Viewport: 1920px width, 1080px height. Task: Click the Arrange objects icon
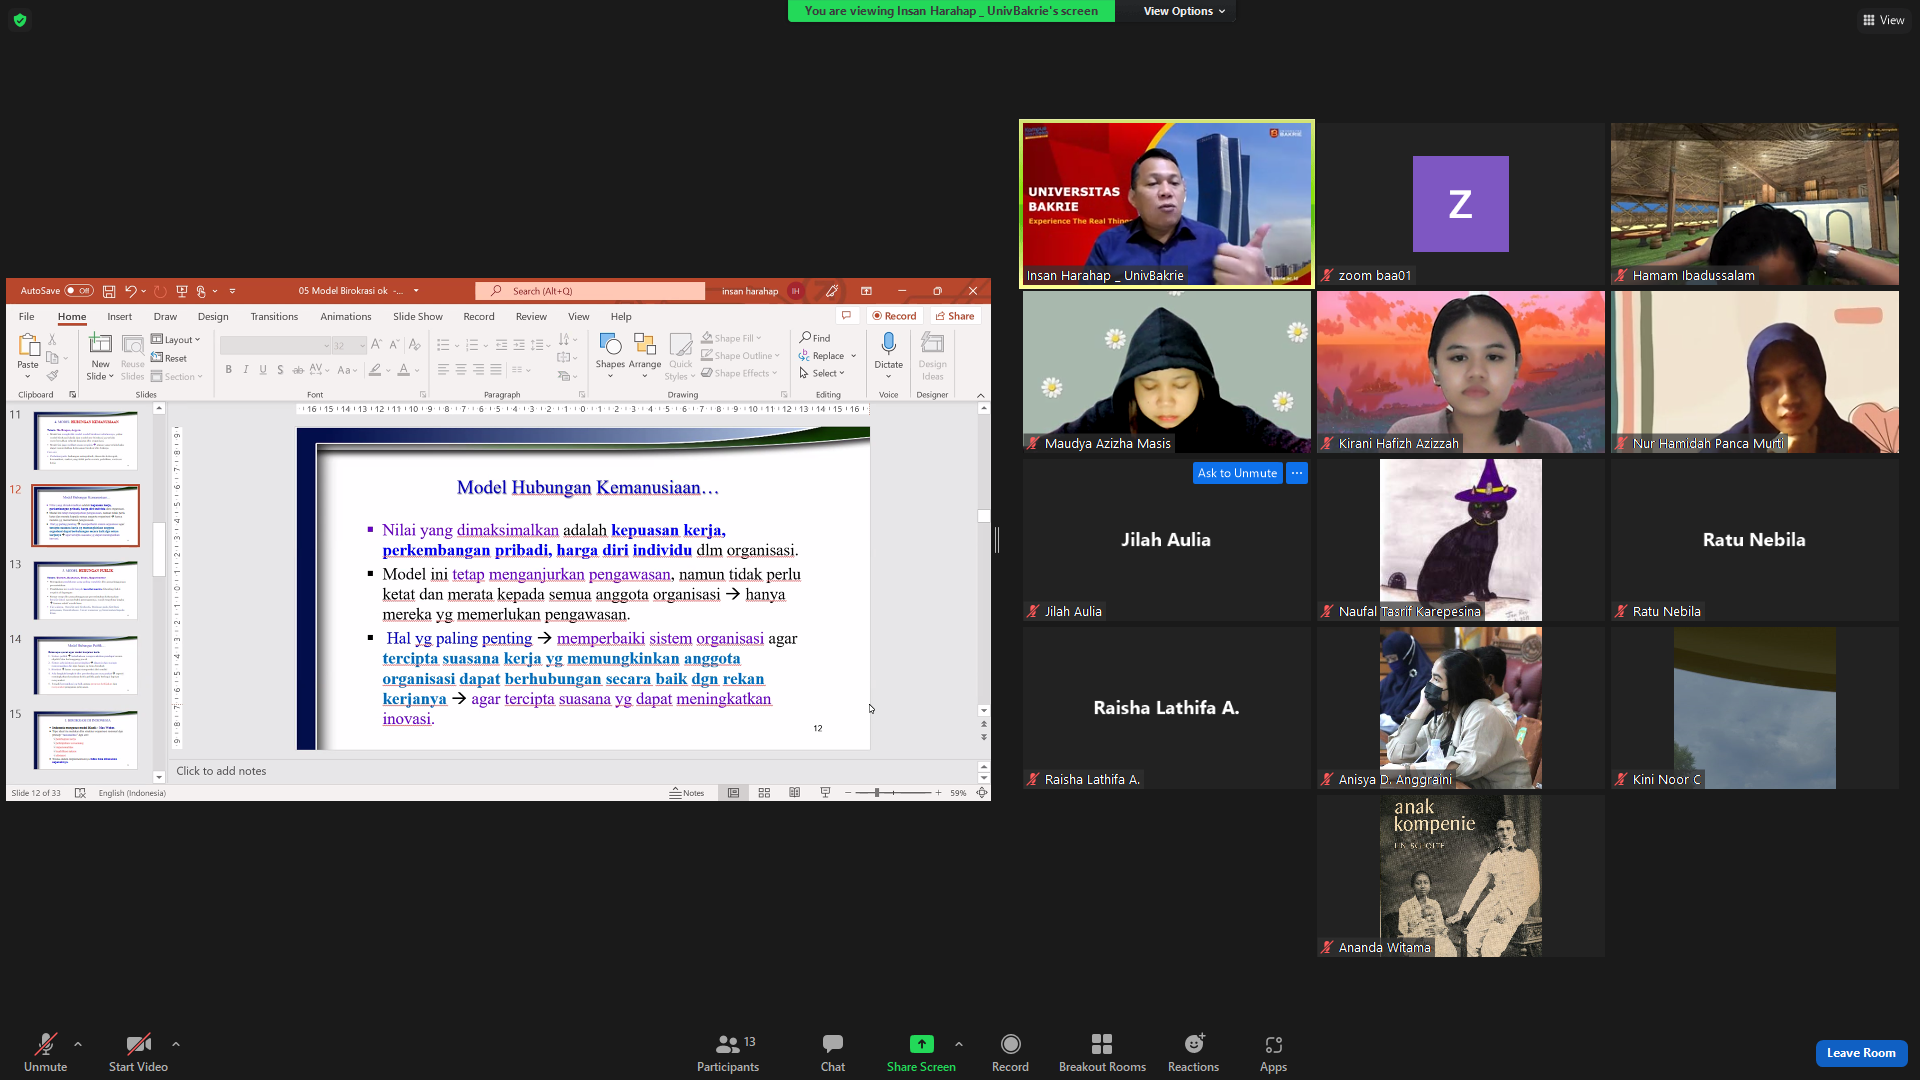click(645, 345)
